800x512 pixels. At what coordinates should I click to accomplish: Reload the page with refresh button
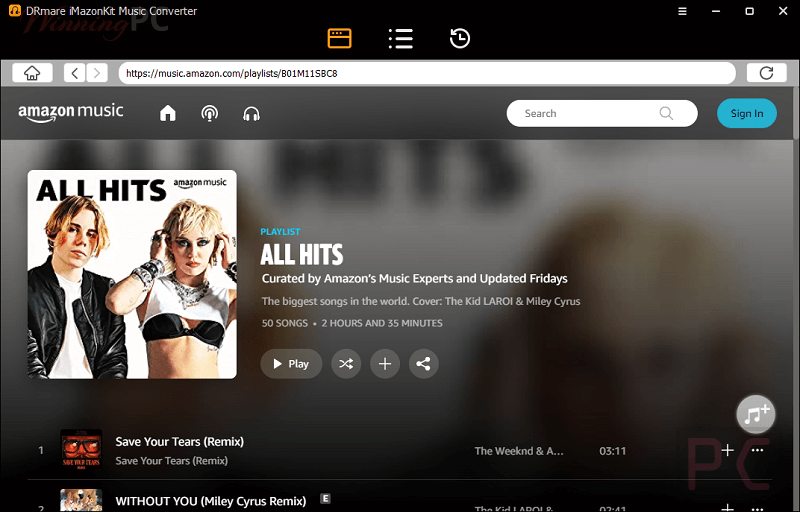[x=766, y=73]
